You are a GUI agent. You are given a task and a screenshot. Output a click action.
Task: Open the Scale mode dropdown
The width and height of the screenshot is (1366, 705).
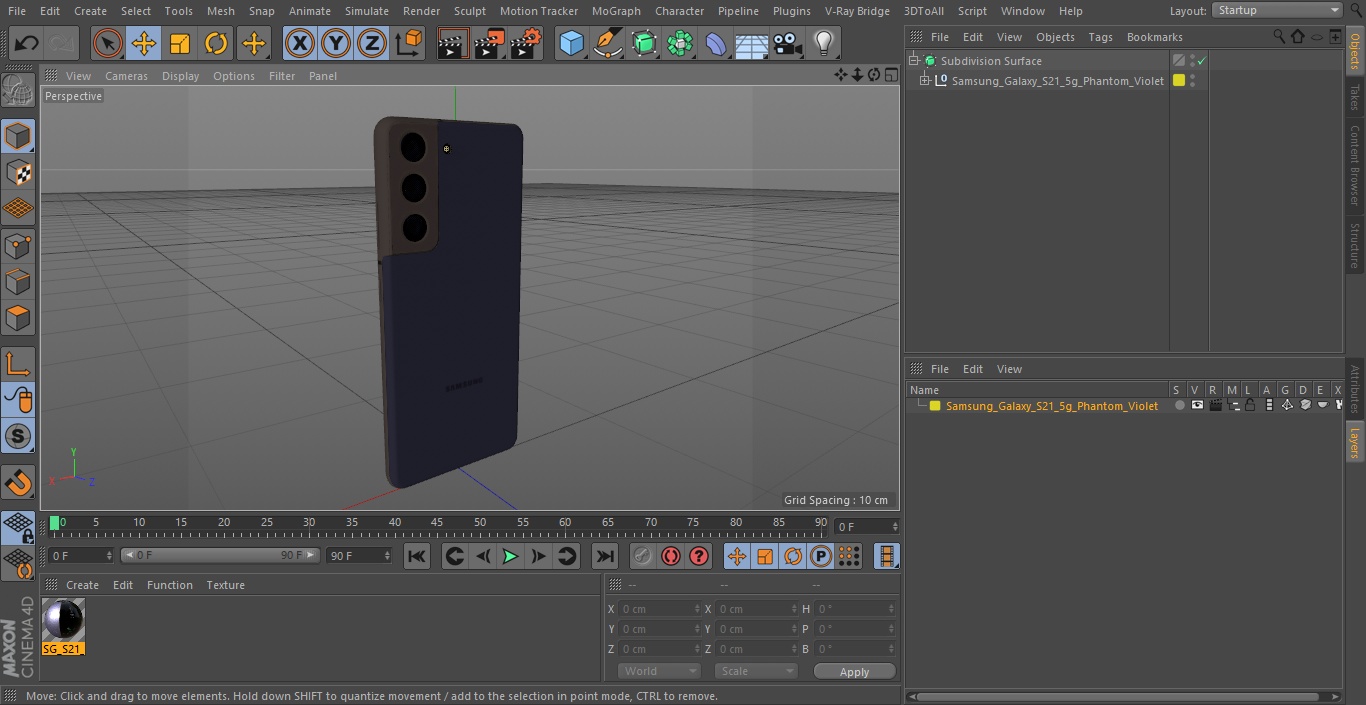pyautogui.click(x=756, y=671)
